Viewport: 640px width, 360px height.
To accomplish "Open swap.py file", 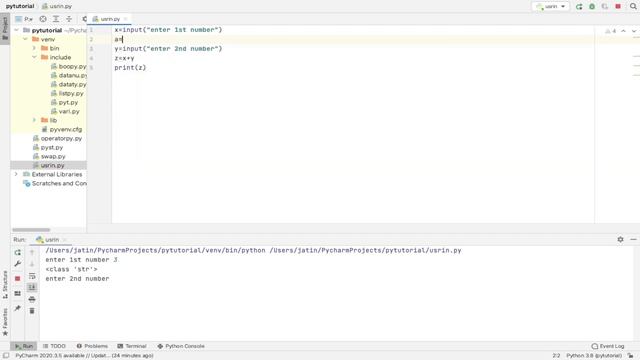I will pos(49,156).
